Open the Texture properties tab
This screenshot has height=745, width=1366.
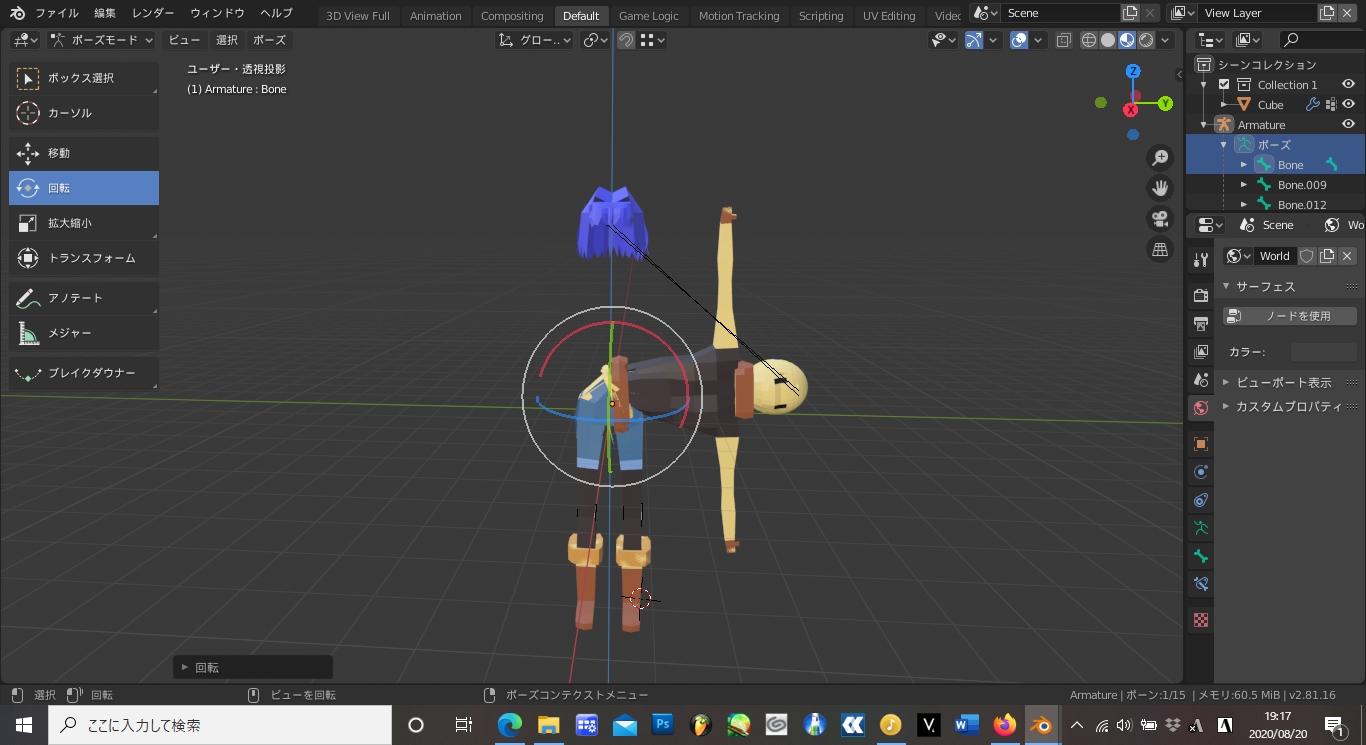(x=1201, y=620)
